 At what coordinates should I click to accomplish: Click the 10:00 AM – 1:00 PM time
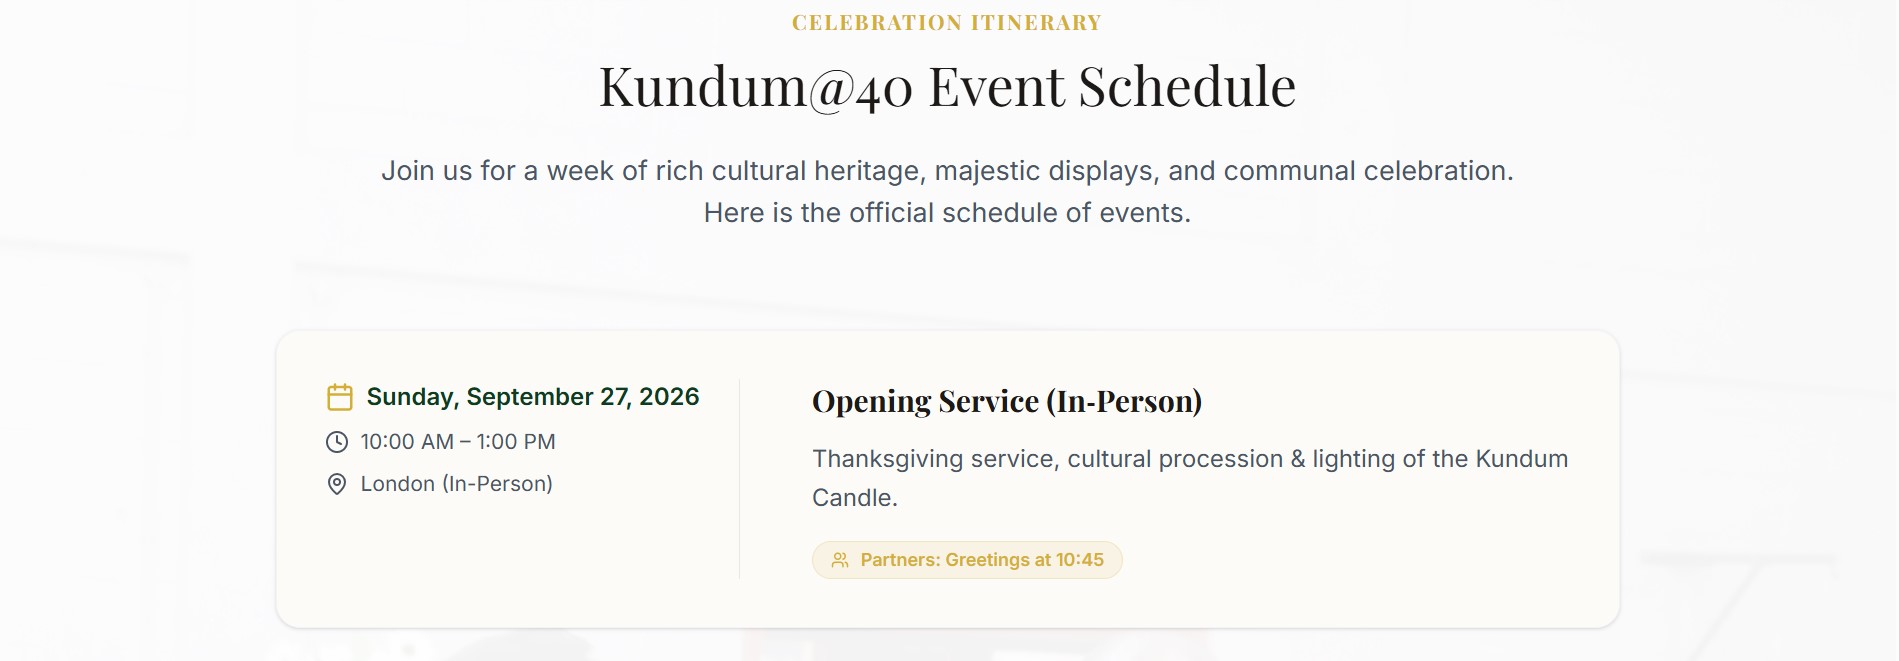tap(457, 442)
